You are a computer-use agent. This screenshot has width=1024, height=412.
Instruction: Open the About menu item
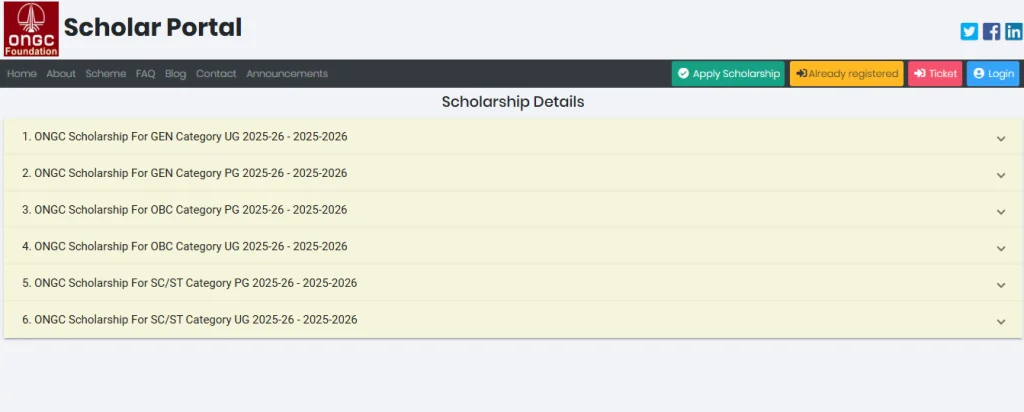[x=61, y=74]
